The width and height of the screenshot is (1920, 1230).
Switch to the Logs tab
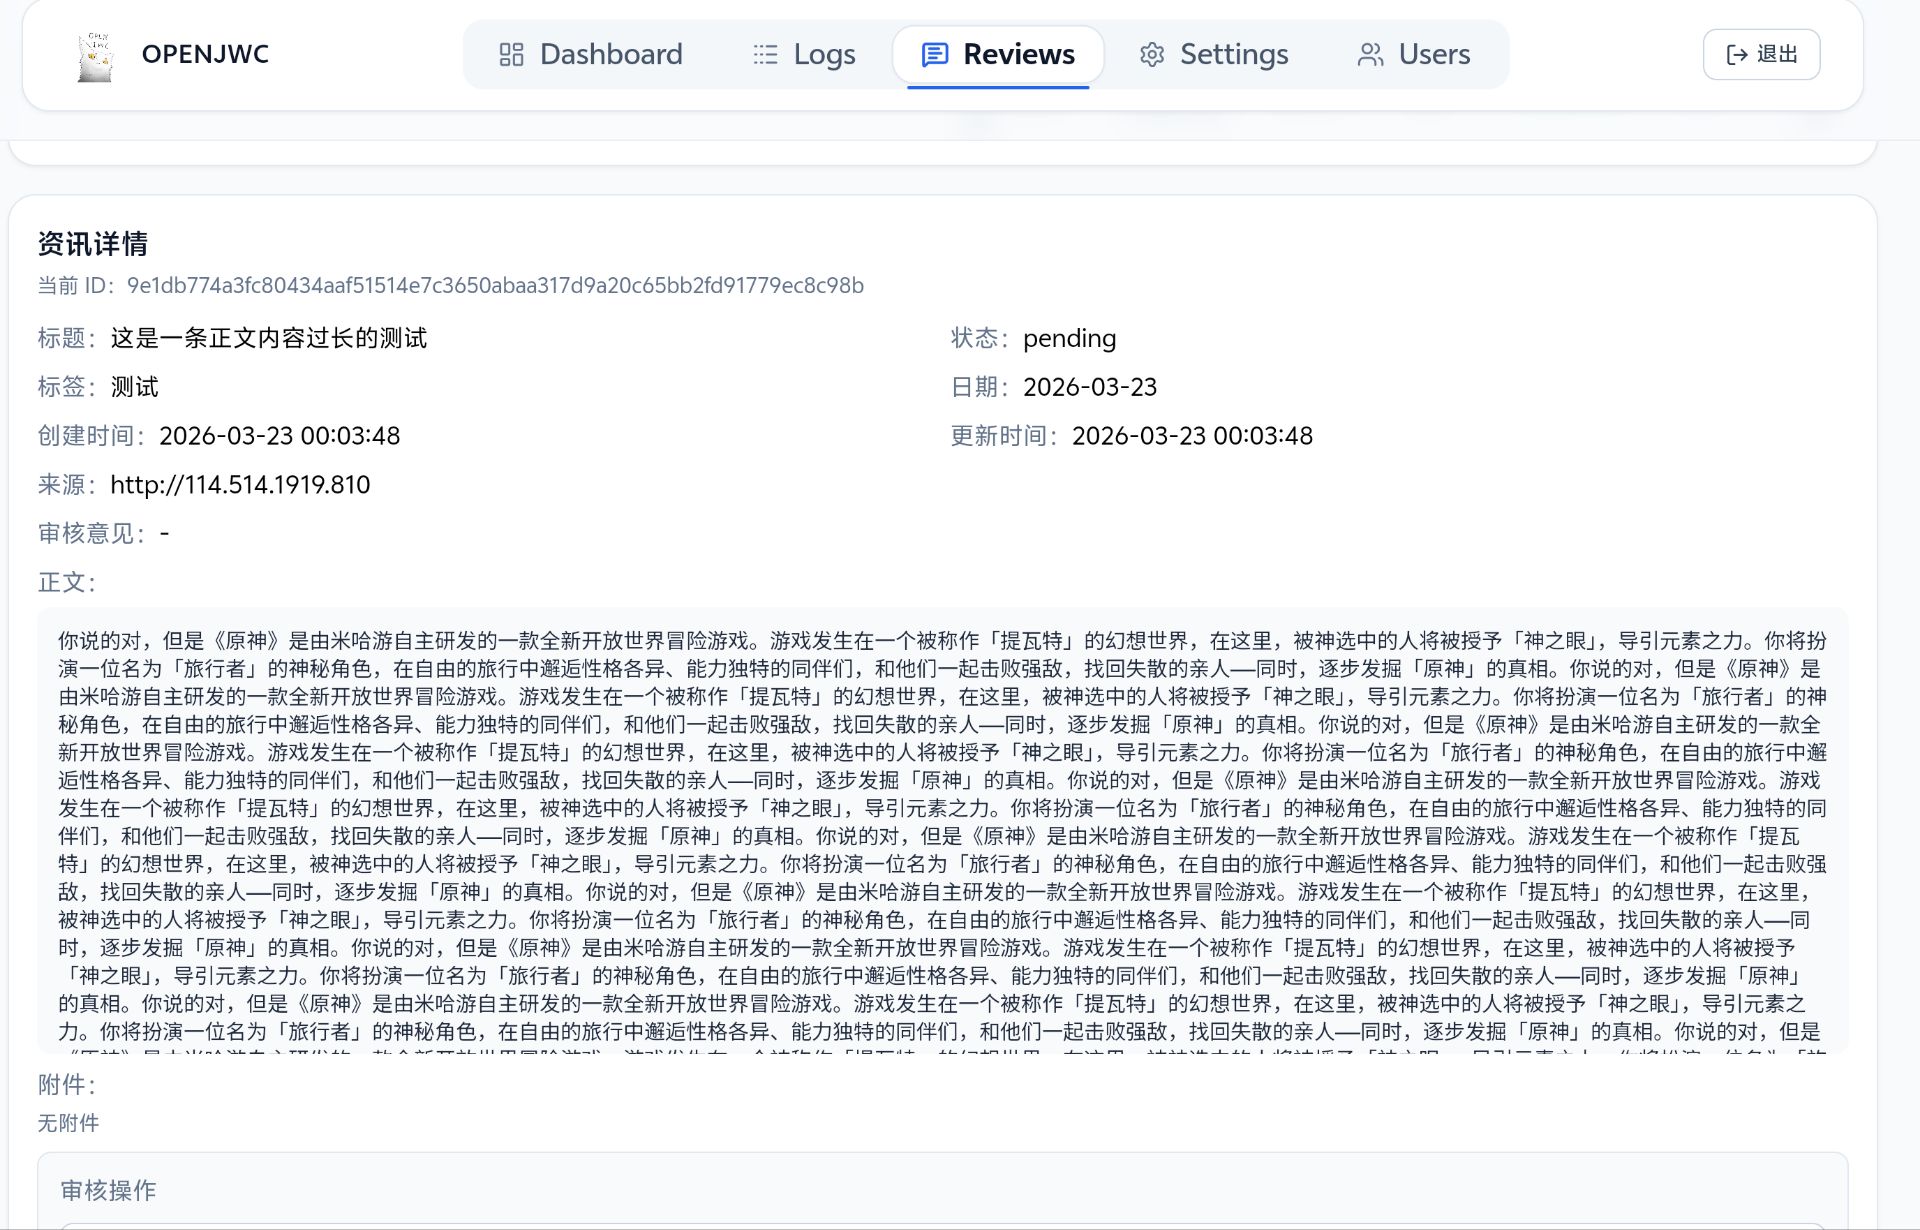824,54
